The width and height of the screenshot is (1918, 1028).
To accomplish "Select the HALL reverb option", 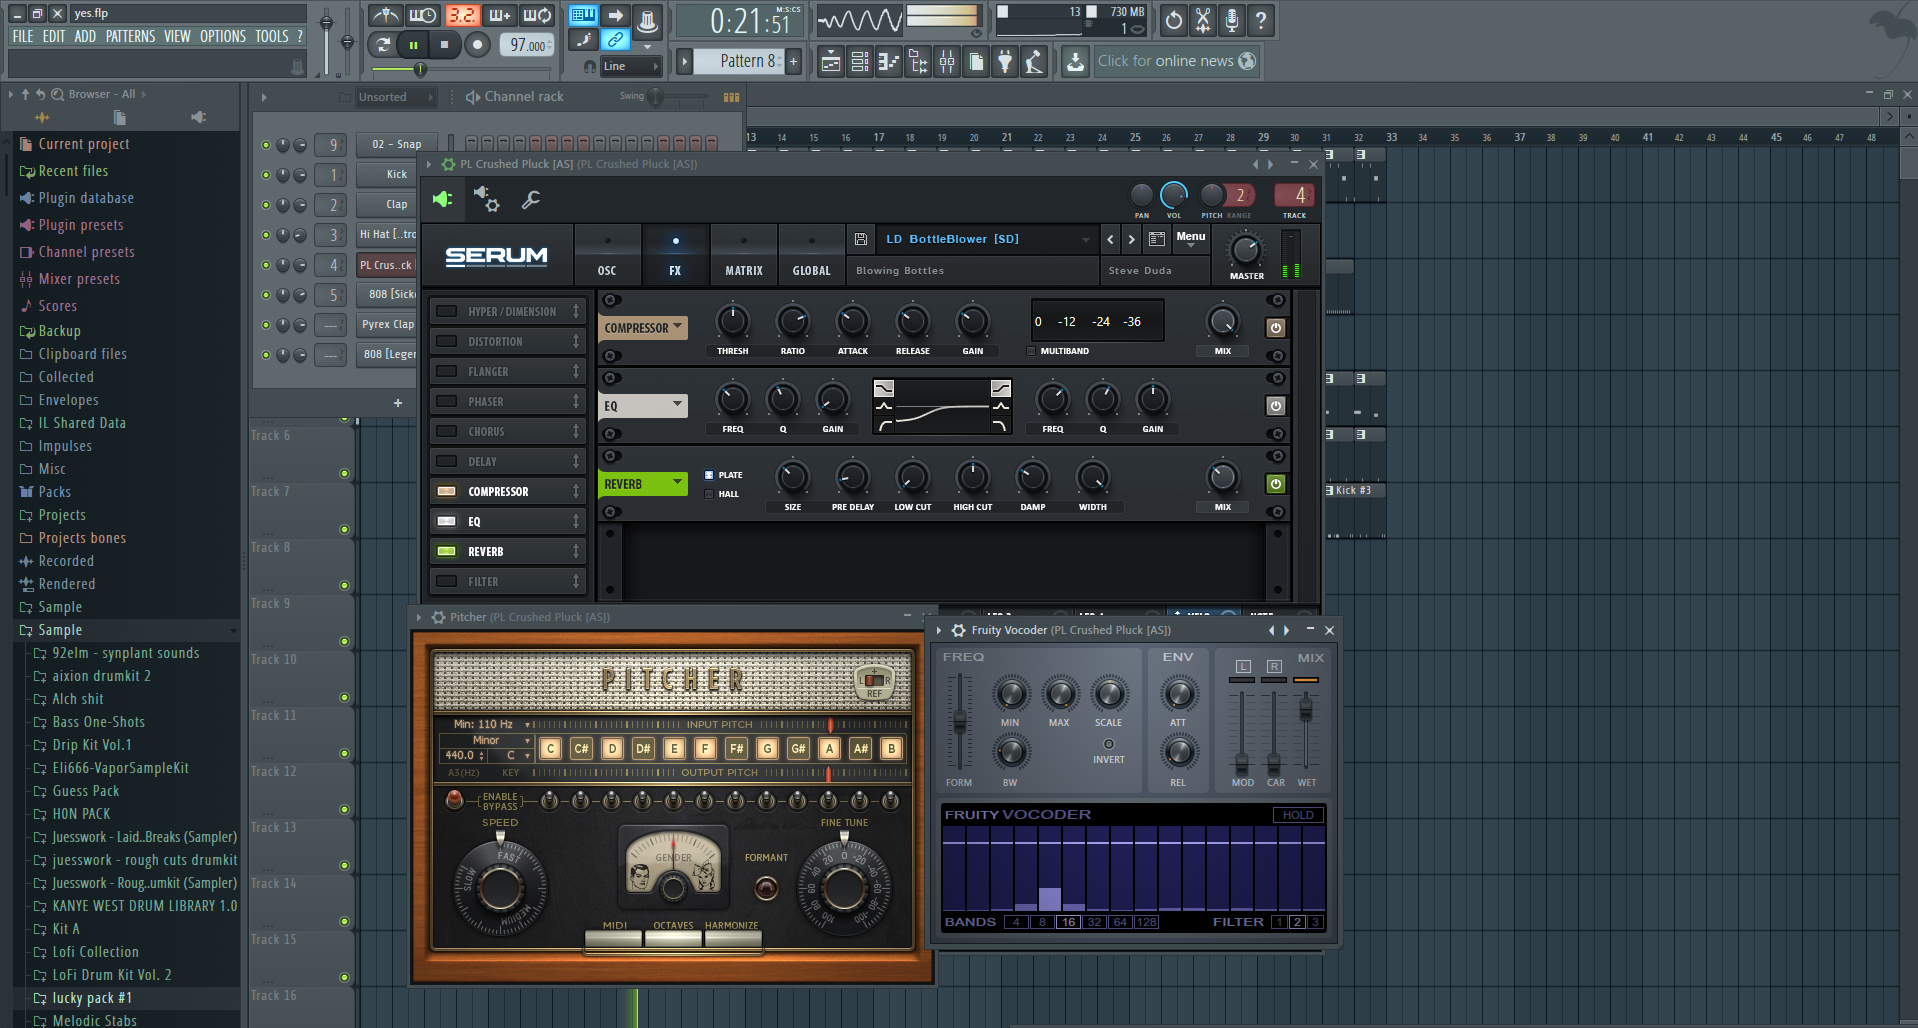I will [x=709, y=494].
